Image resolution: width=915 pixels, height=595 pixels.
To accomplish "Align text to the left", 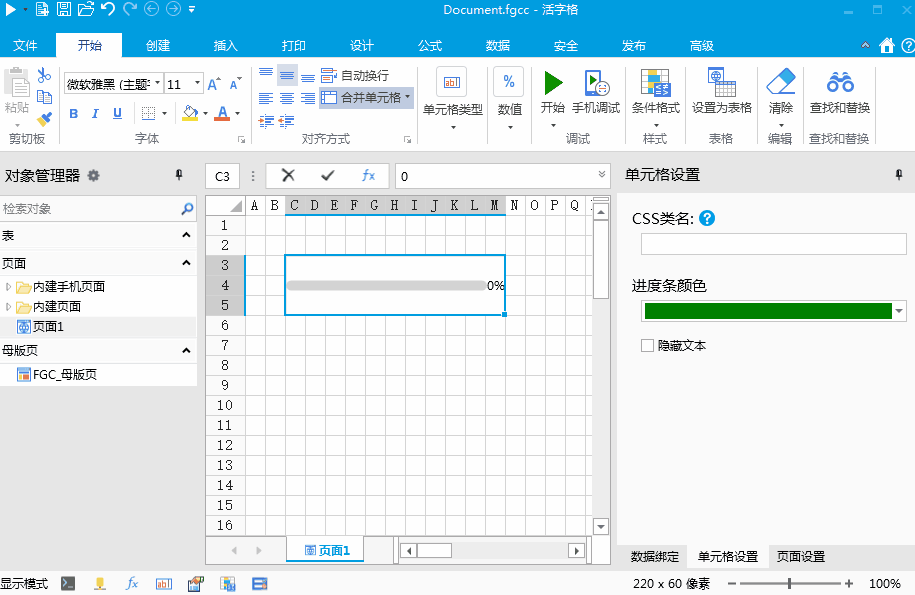I will (x=266, y=98).
